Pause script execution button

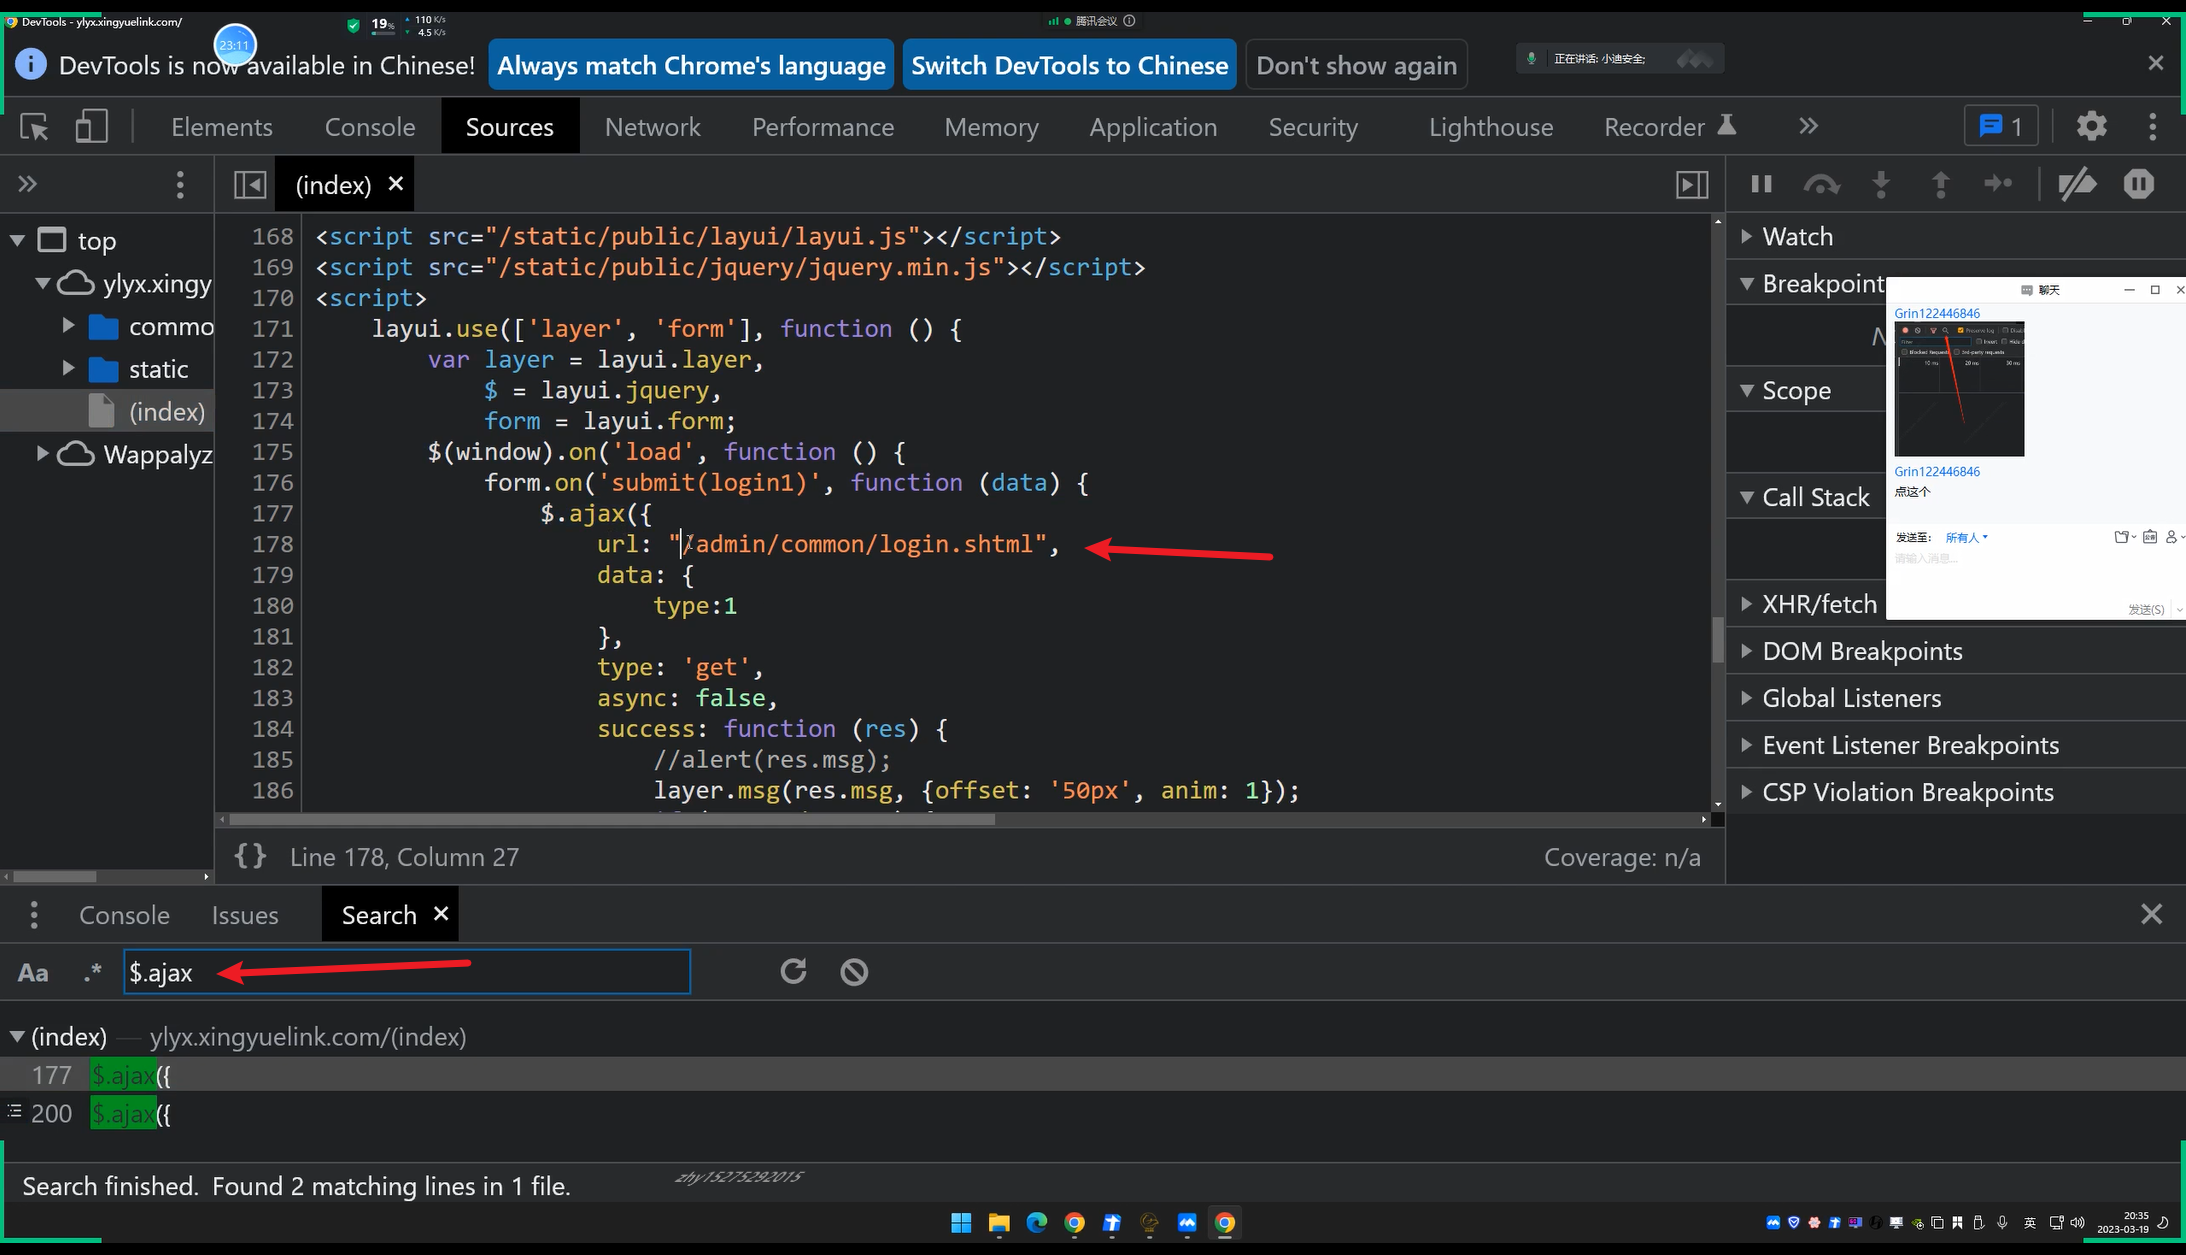pos(1762,184)
